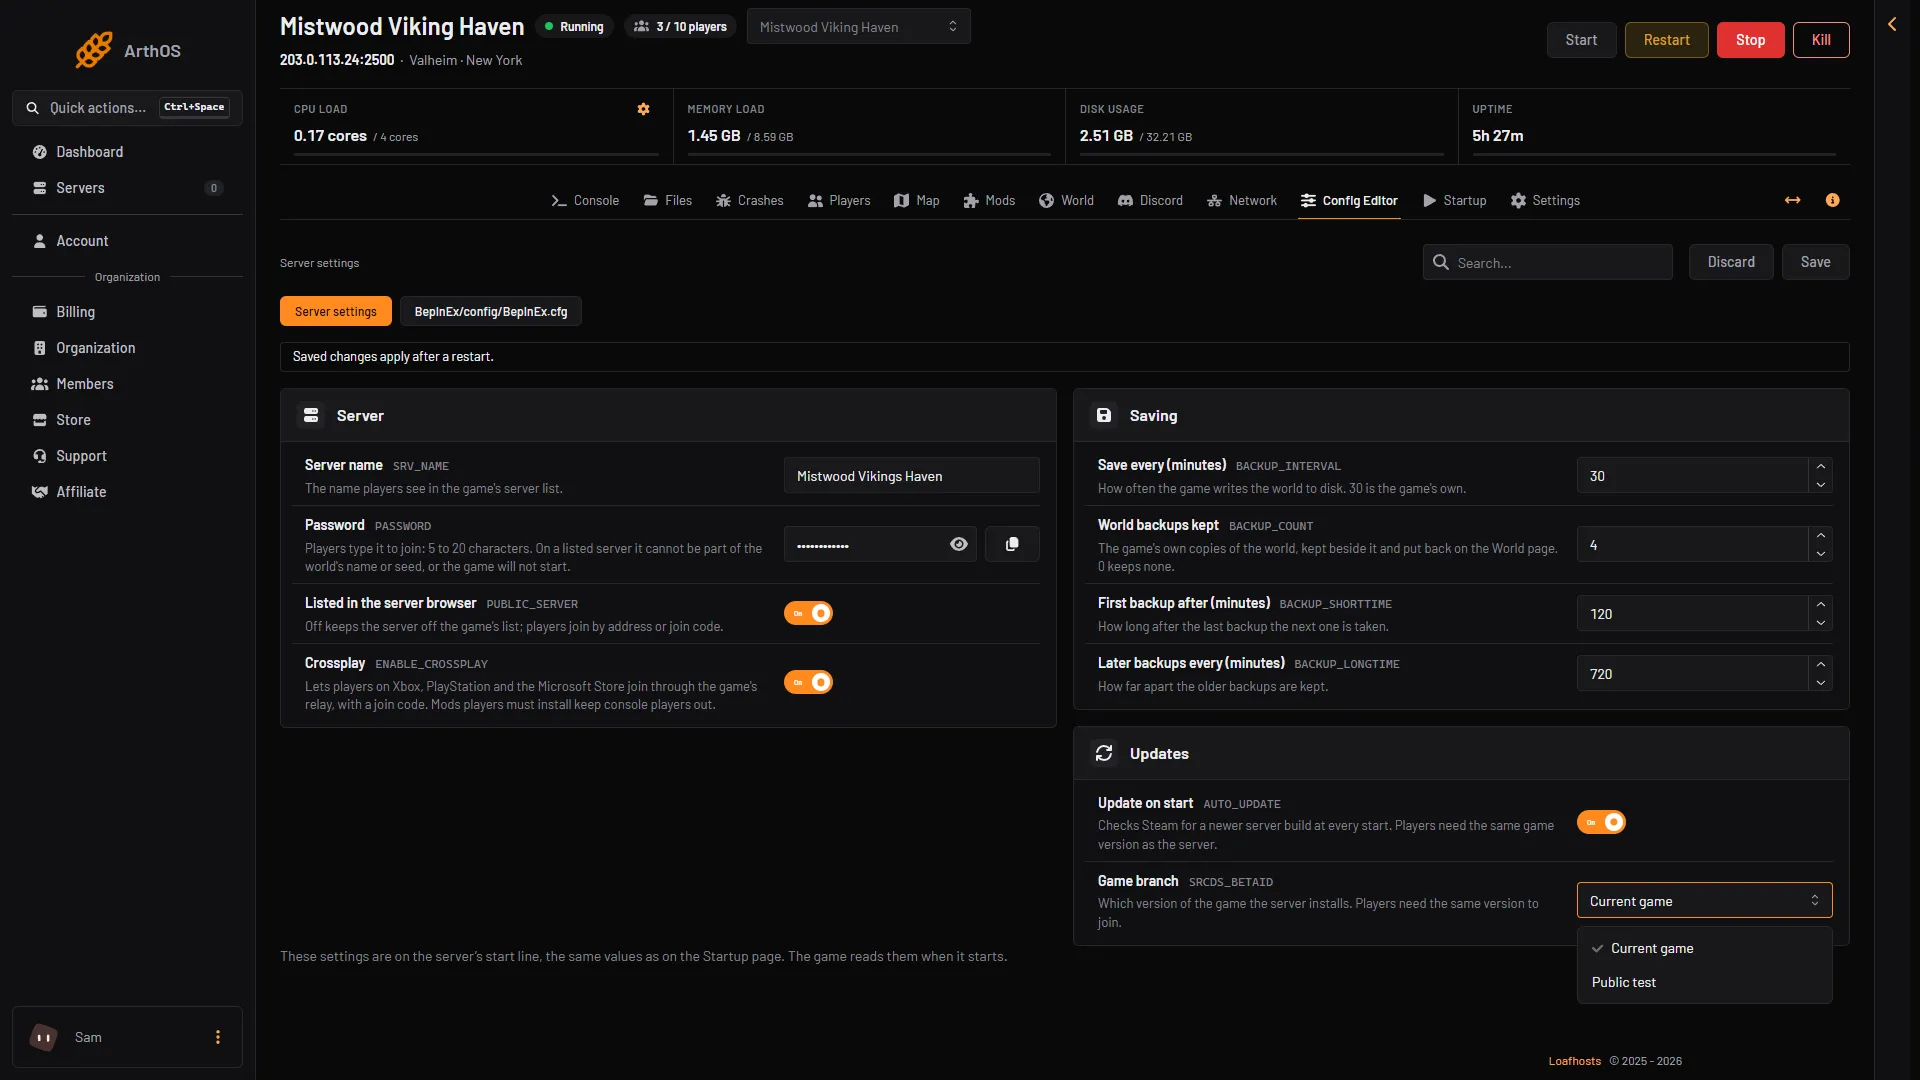Choose Public test branch option
This screenshot has width=1920, height=1080.
point(1704,982)
